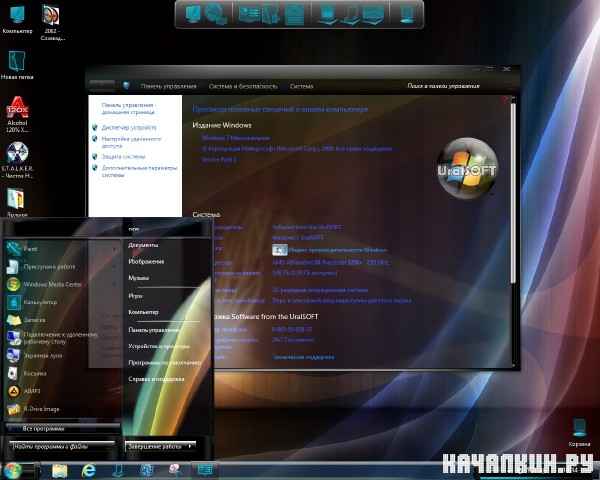The image size is (600, 480).
Task: Open Изображения in Start menu
Action: coord(146,261)
